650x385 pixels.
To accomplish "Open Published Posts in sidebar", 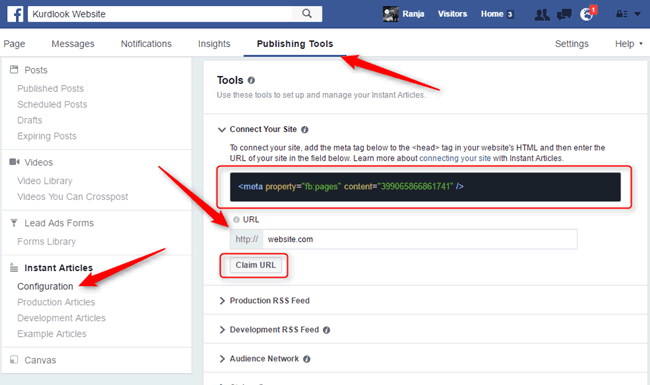I will click(x=51, y=89).
